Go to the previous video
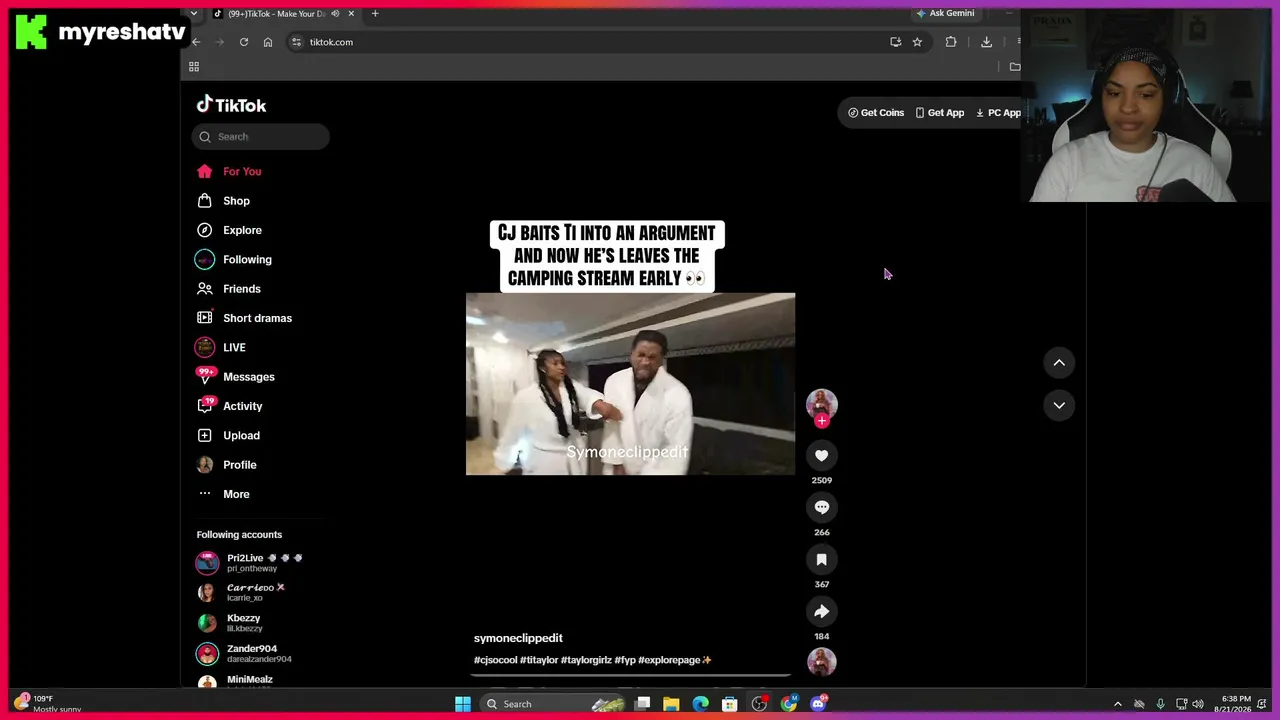Screen dimensions: 1280x720 pos(1059,363)
